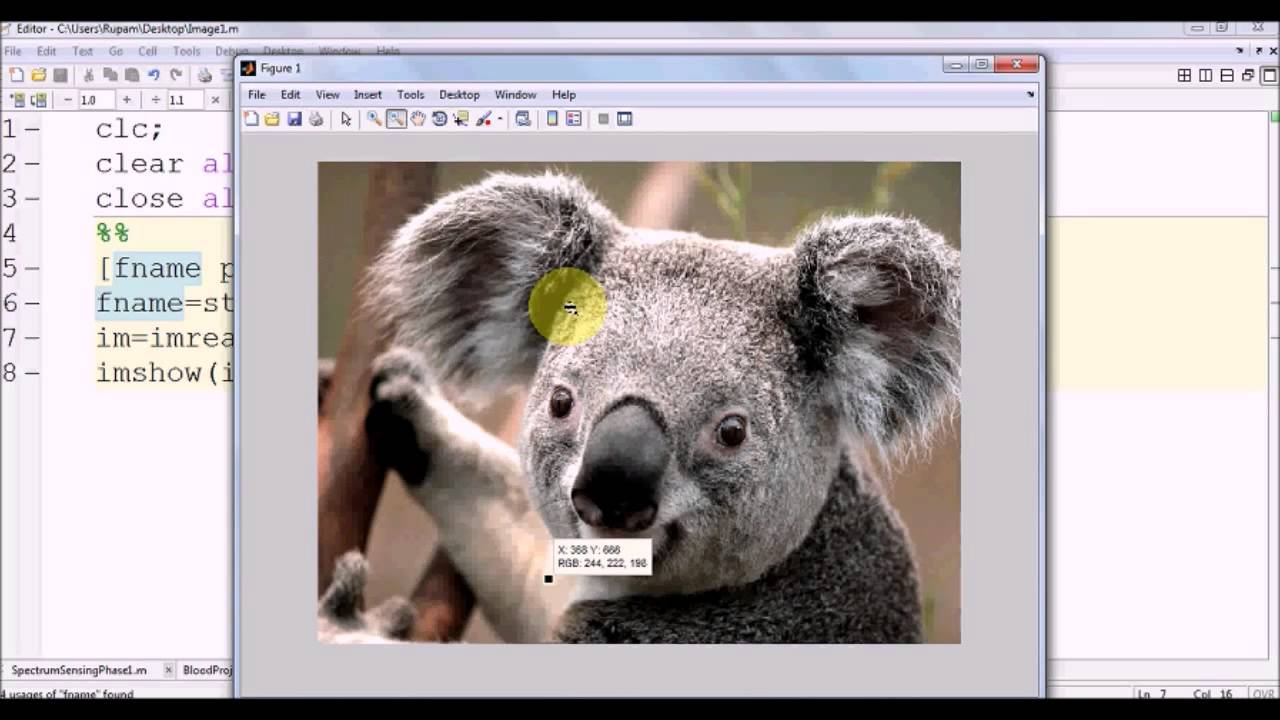The width and height of the screenshot is (1280, 720).
Task: Save figure icon in Figure 1 toolbar
Action: pyautogui.click(x=294, y=119)
